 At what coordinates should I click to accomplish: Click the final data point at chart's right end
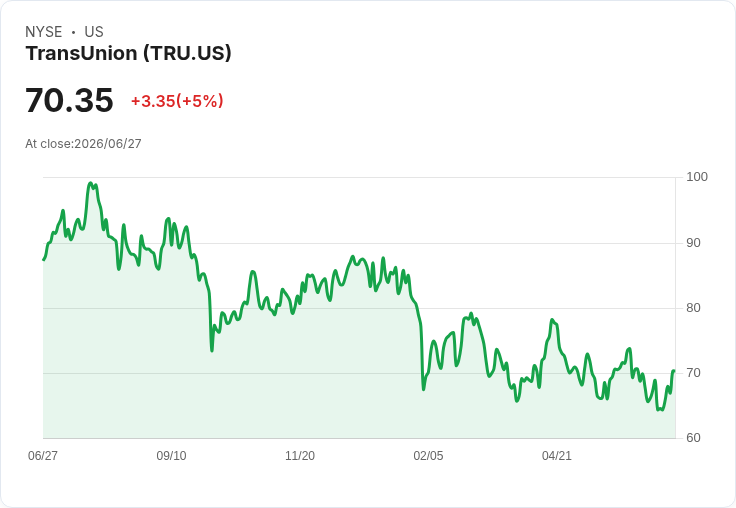click(x=674, y=371)
